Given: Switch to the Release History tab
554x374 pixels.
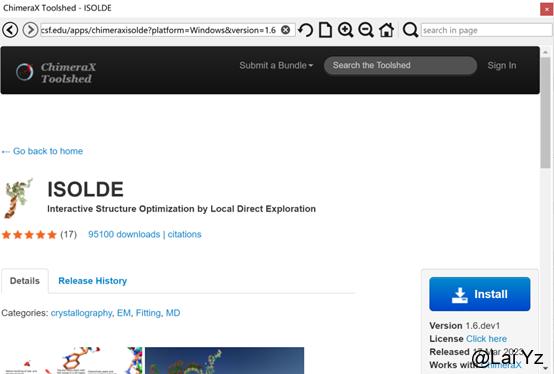Looking at the screenshot, I should 93,281.
